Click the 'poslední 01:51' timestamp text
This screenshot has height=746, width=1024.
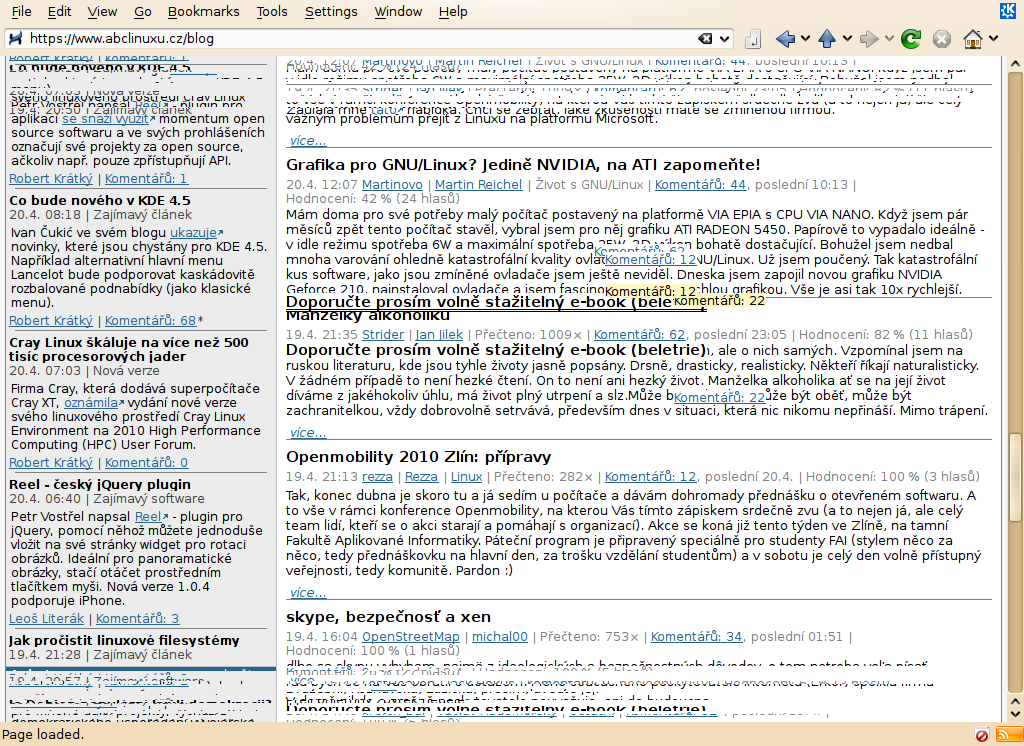[x=797, y=636]
